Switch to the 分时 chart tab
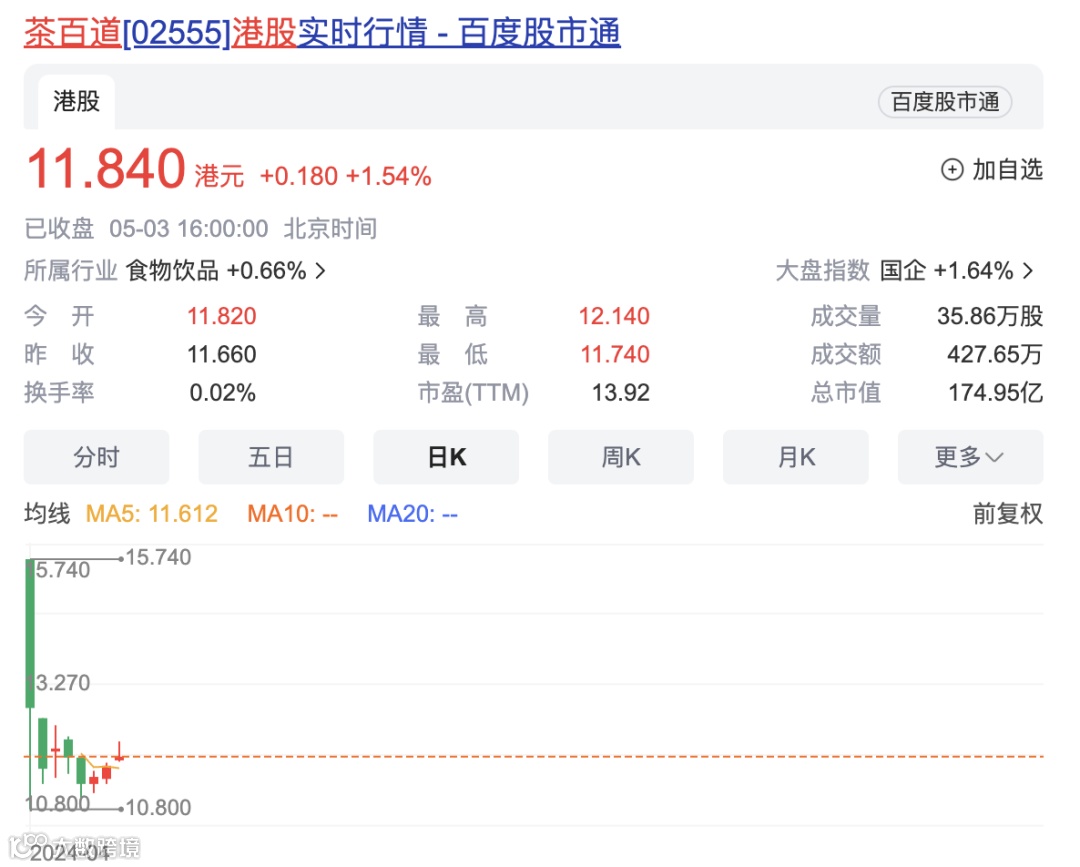Image resolution: width=1080 pixels, height=867 pixels. 96,457
